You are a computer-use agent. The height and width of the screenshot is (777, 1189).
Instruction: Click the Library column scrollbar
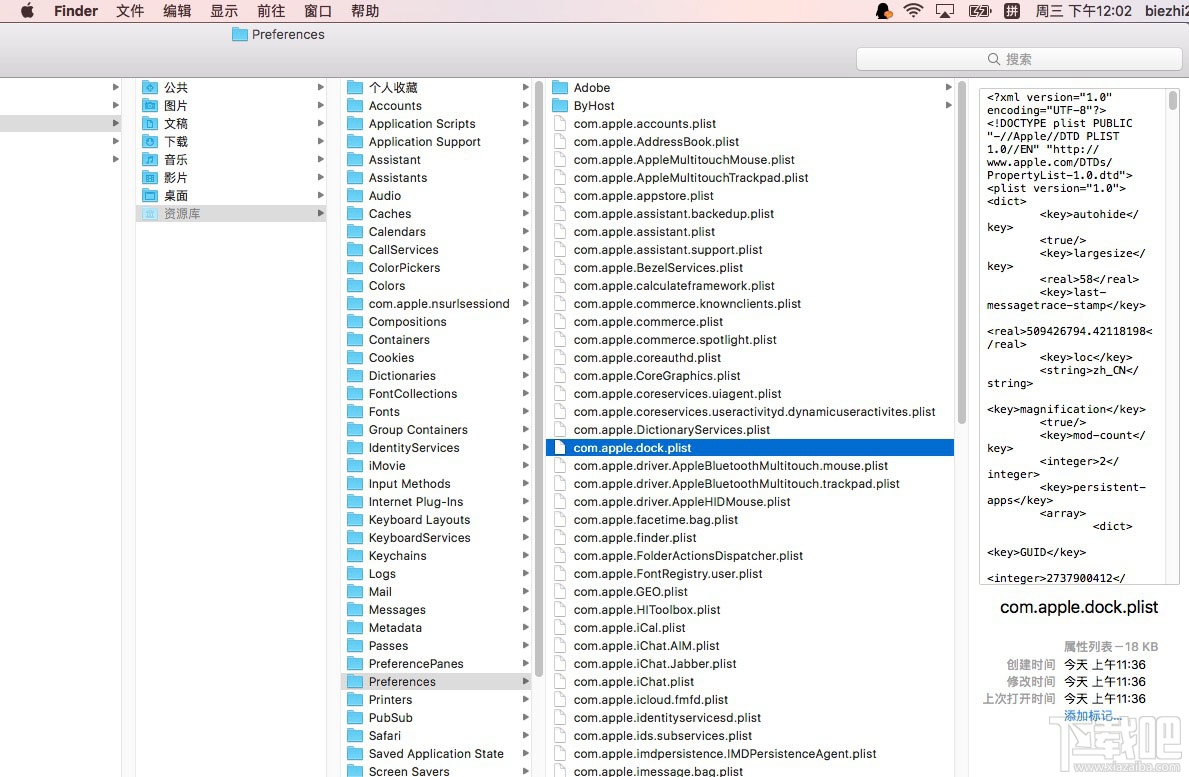coord(539,378)
